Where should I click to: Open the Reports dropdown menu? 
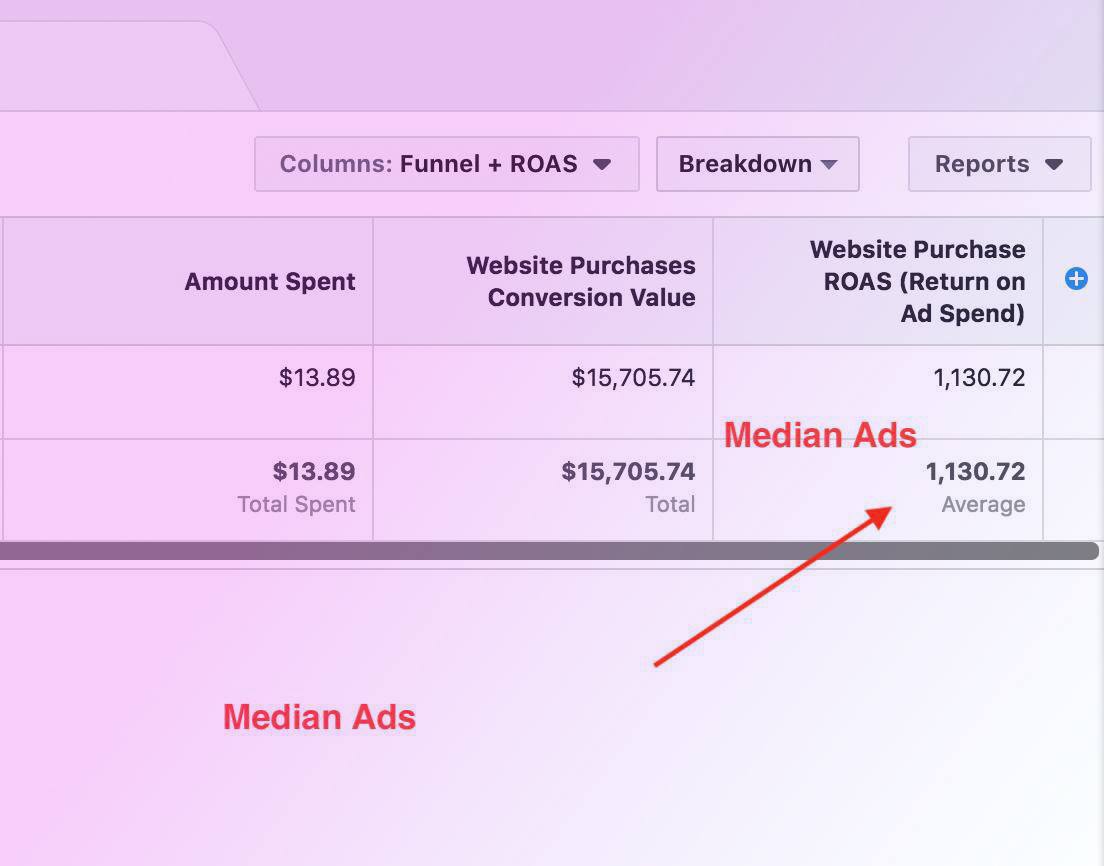click(x=999, y=164)
